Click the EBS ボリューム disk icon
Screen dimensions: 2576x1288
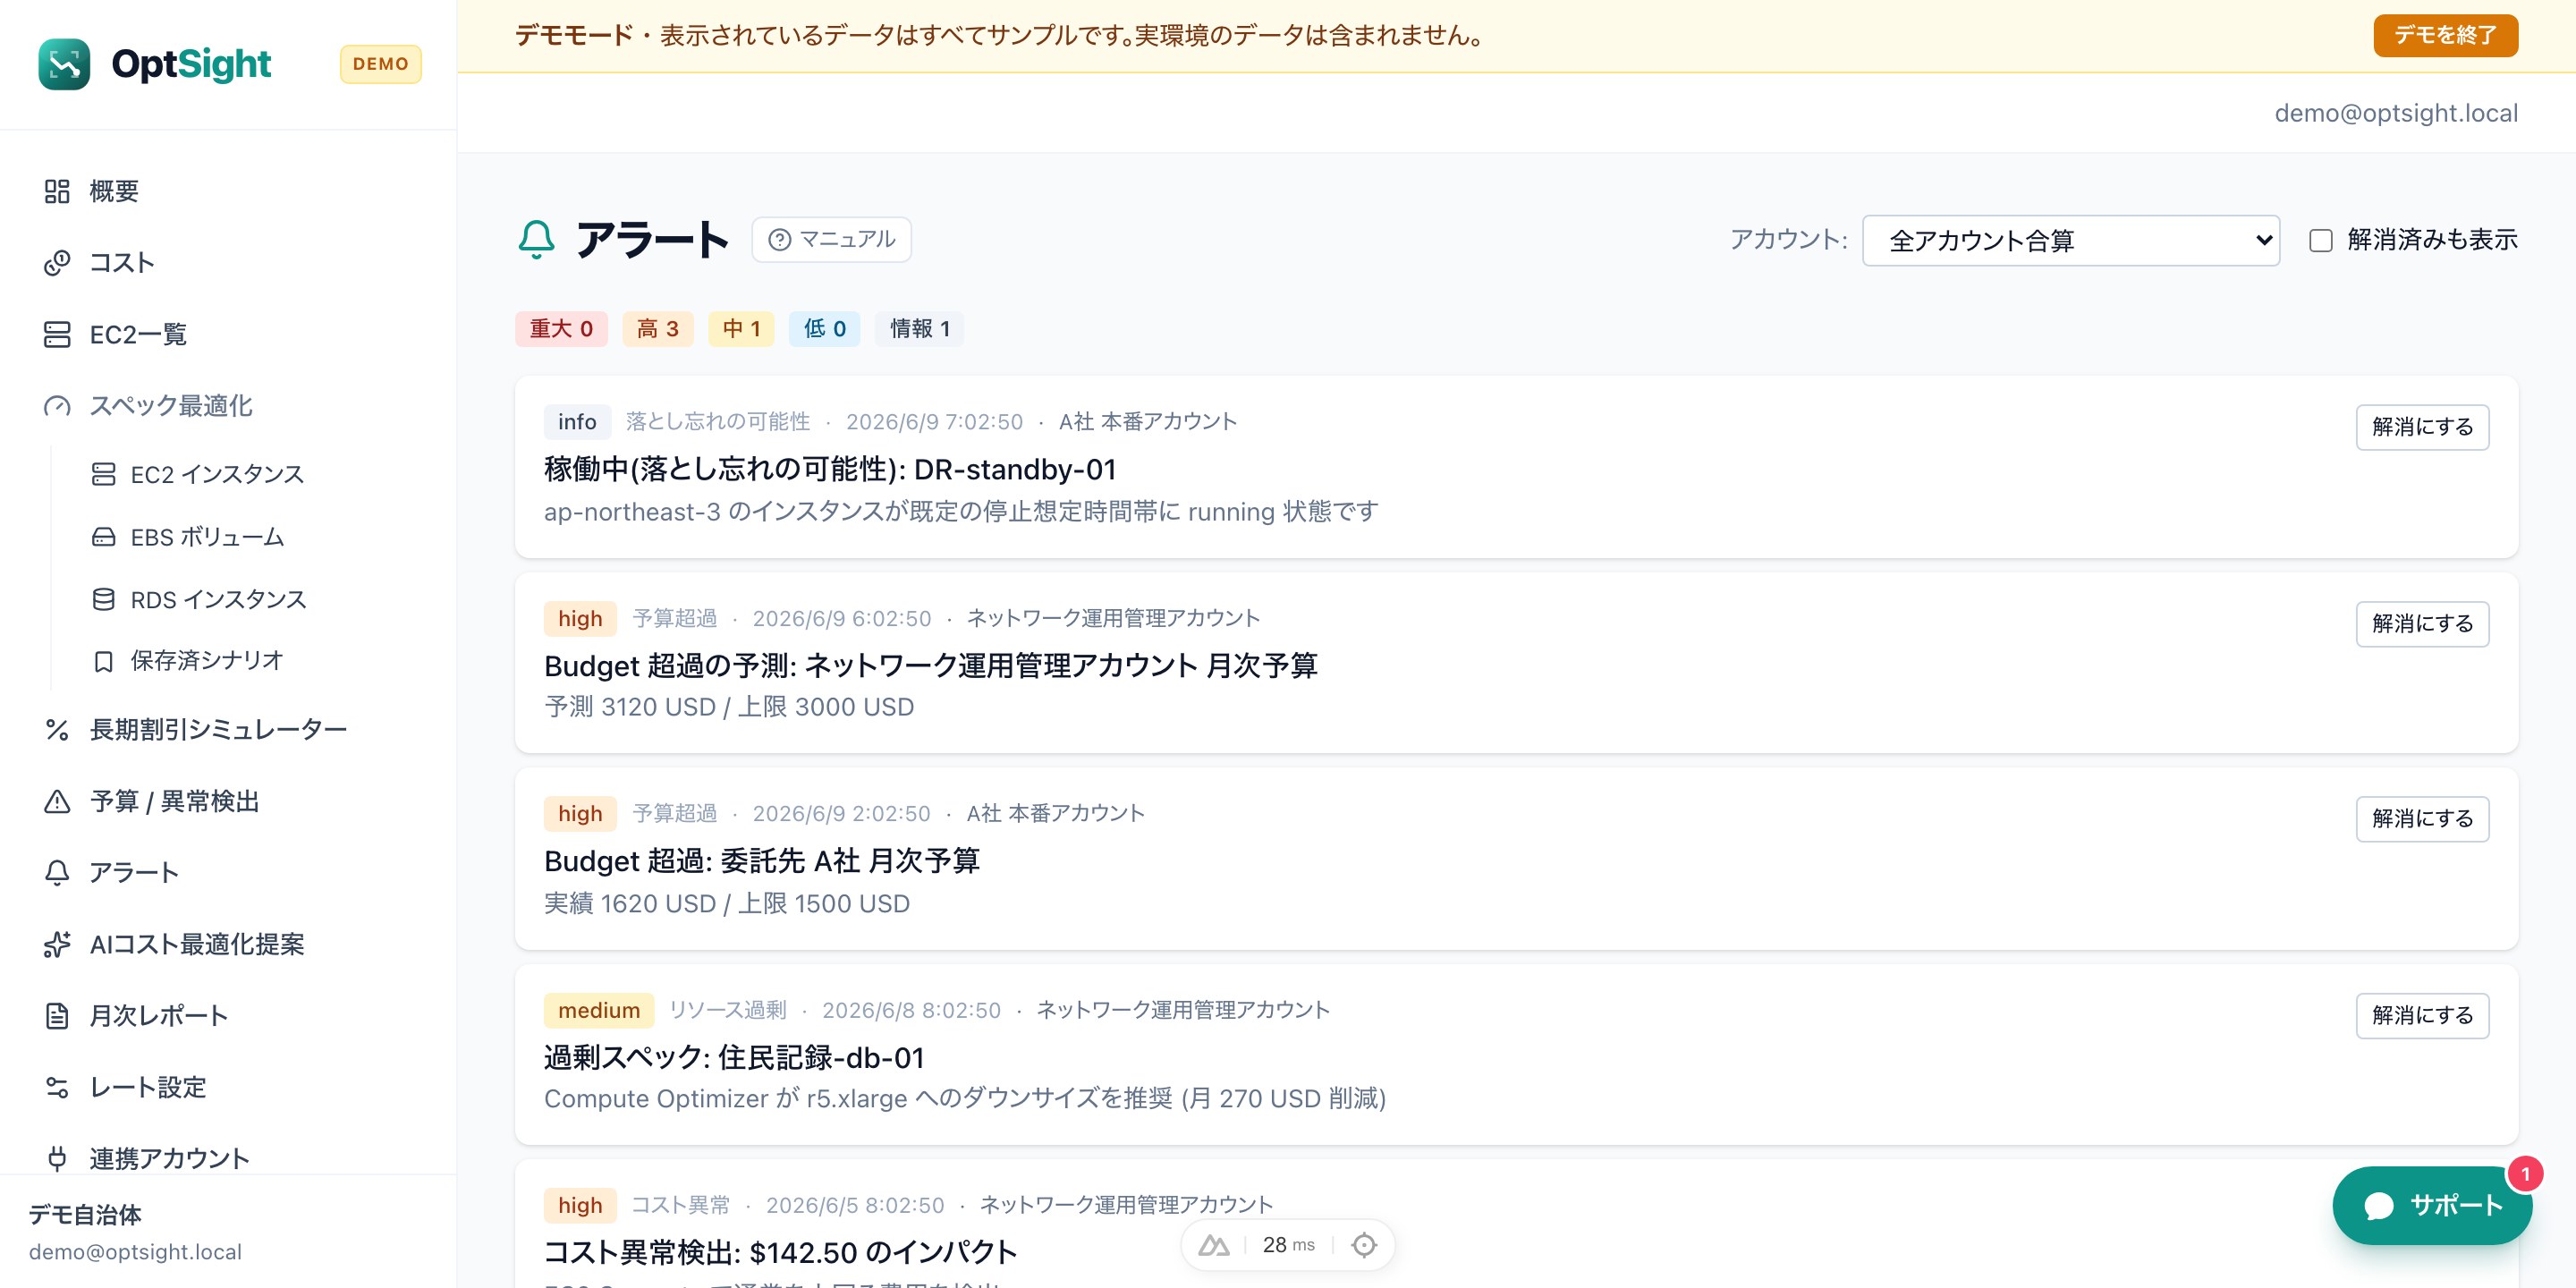click(x=103, y=537)
